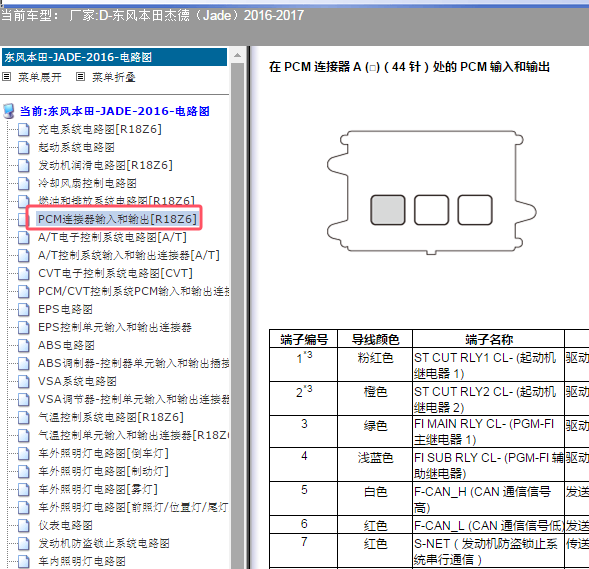Viewport: 589px width, 569px height.
Task: Click page icon beside 仪表电路图
Action: [24, 525]
